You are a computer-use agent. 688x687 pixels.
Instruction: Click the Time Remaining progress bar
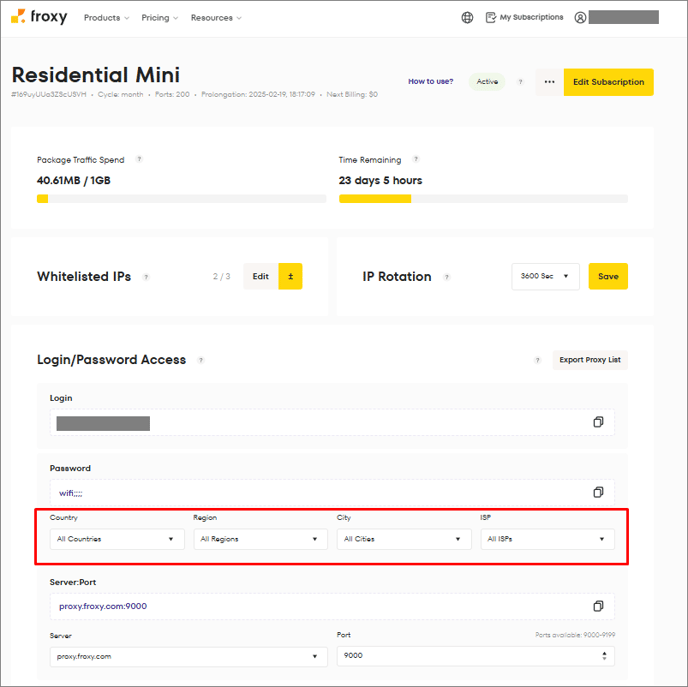pos(483,199)
